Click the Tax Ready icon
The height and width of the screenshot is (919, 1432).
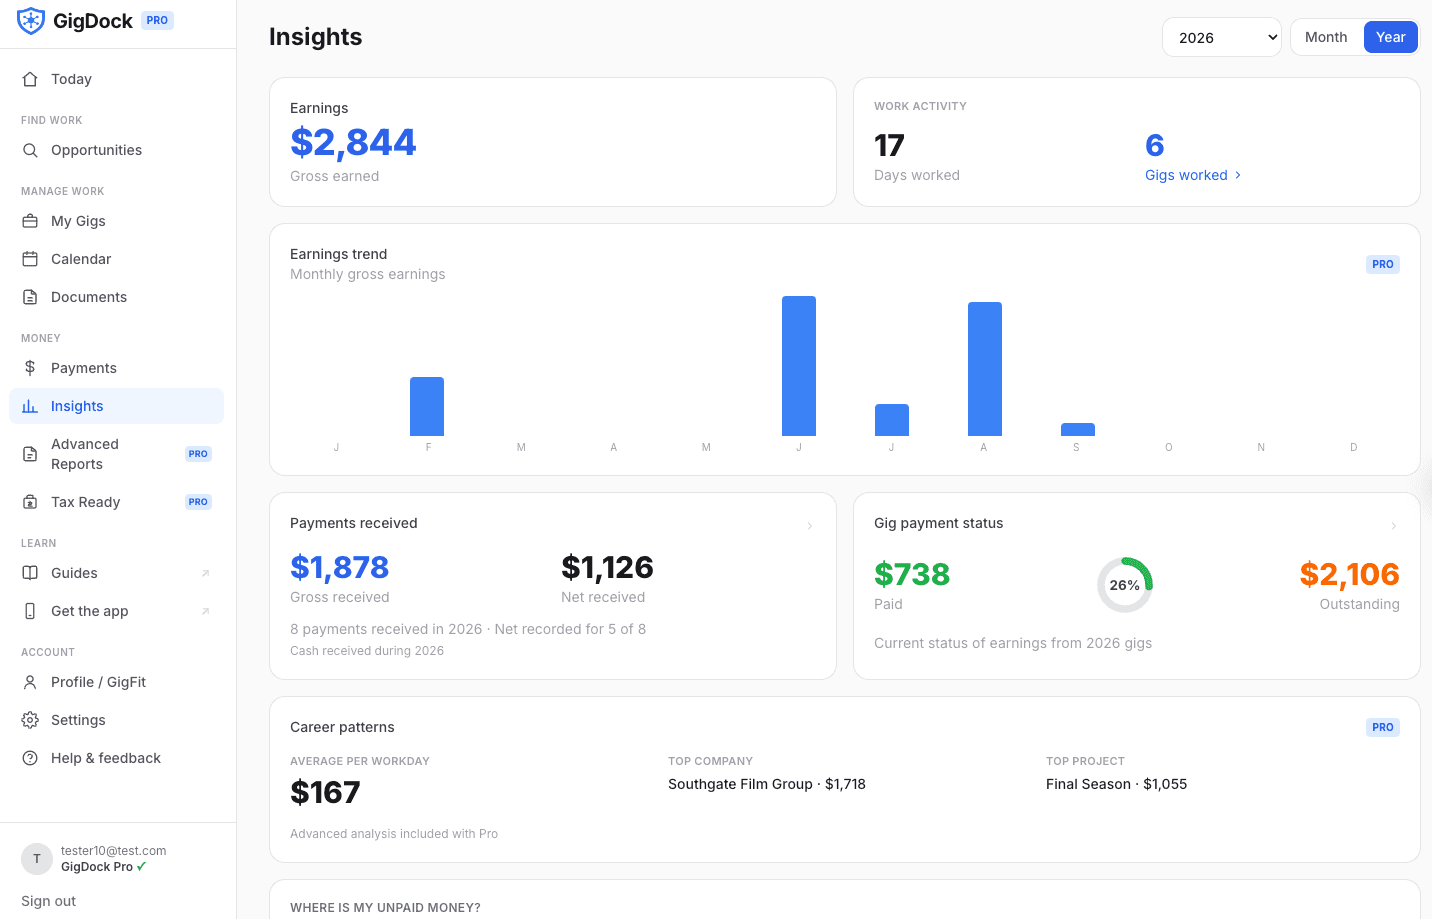tap(30, 502)
